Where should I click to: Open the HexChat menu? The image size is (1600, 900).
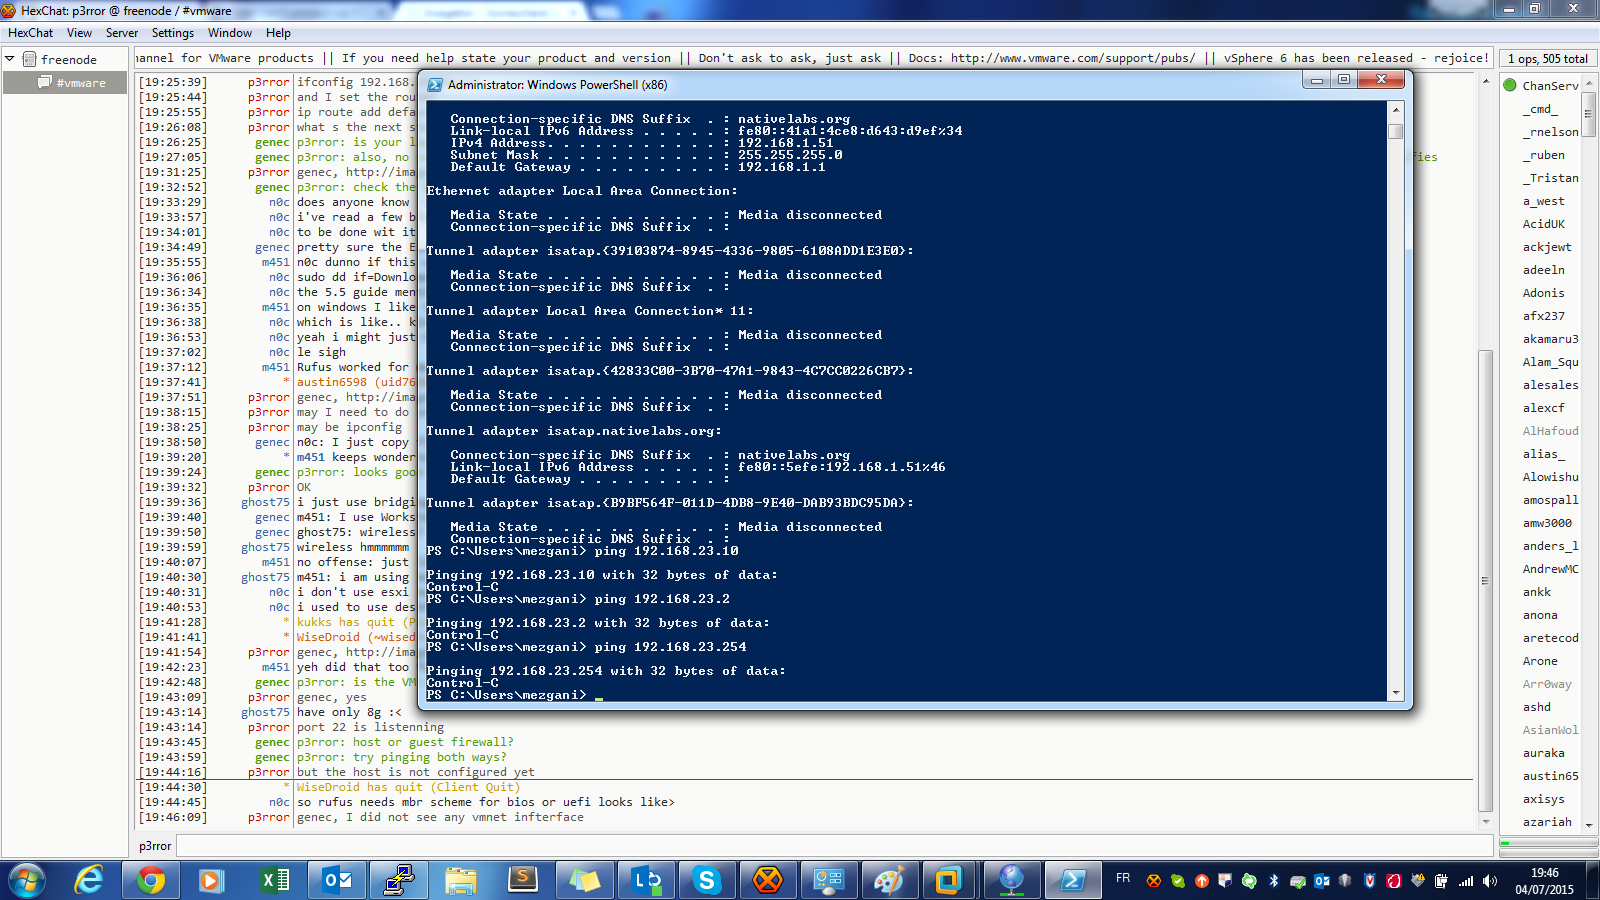coord(30,33)
